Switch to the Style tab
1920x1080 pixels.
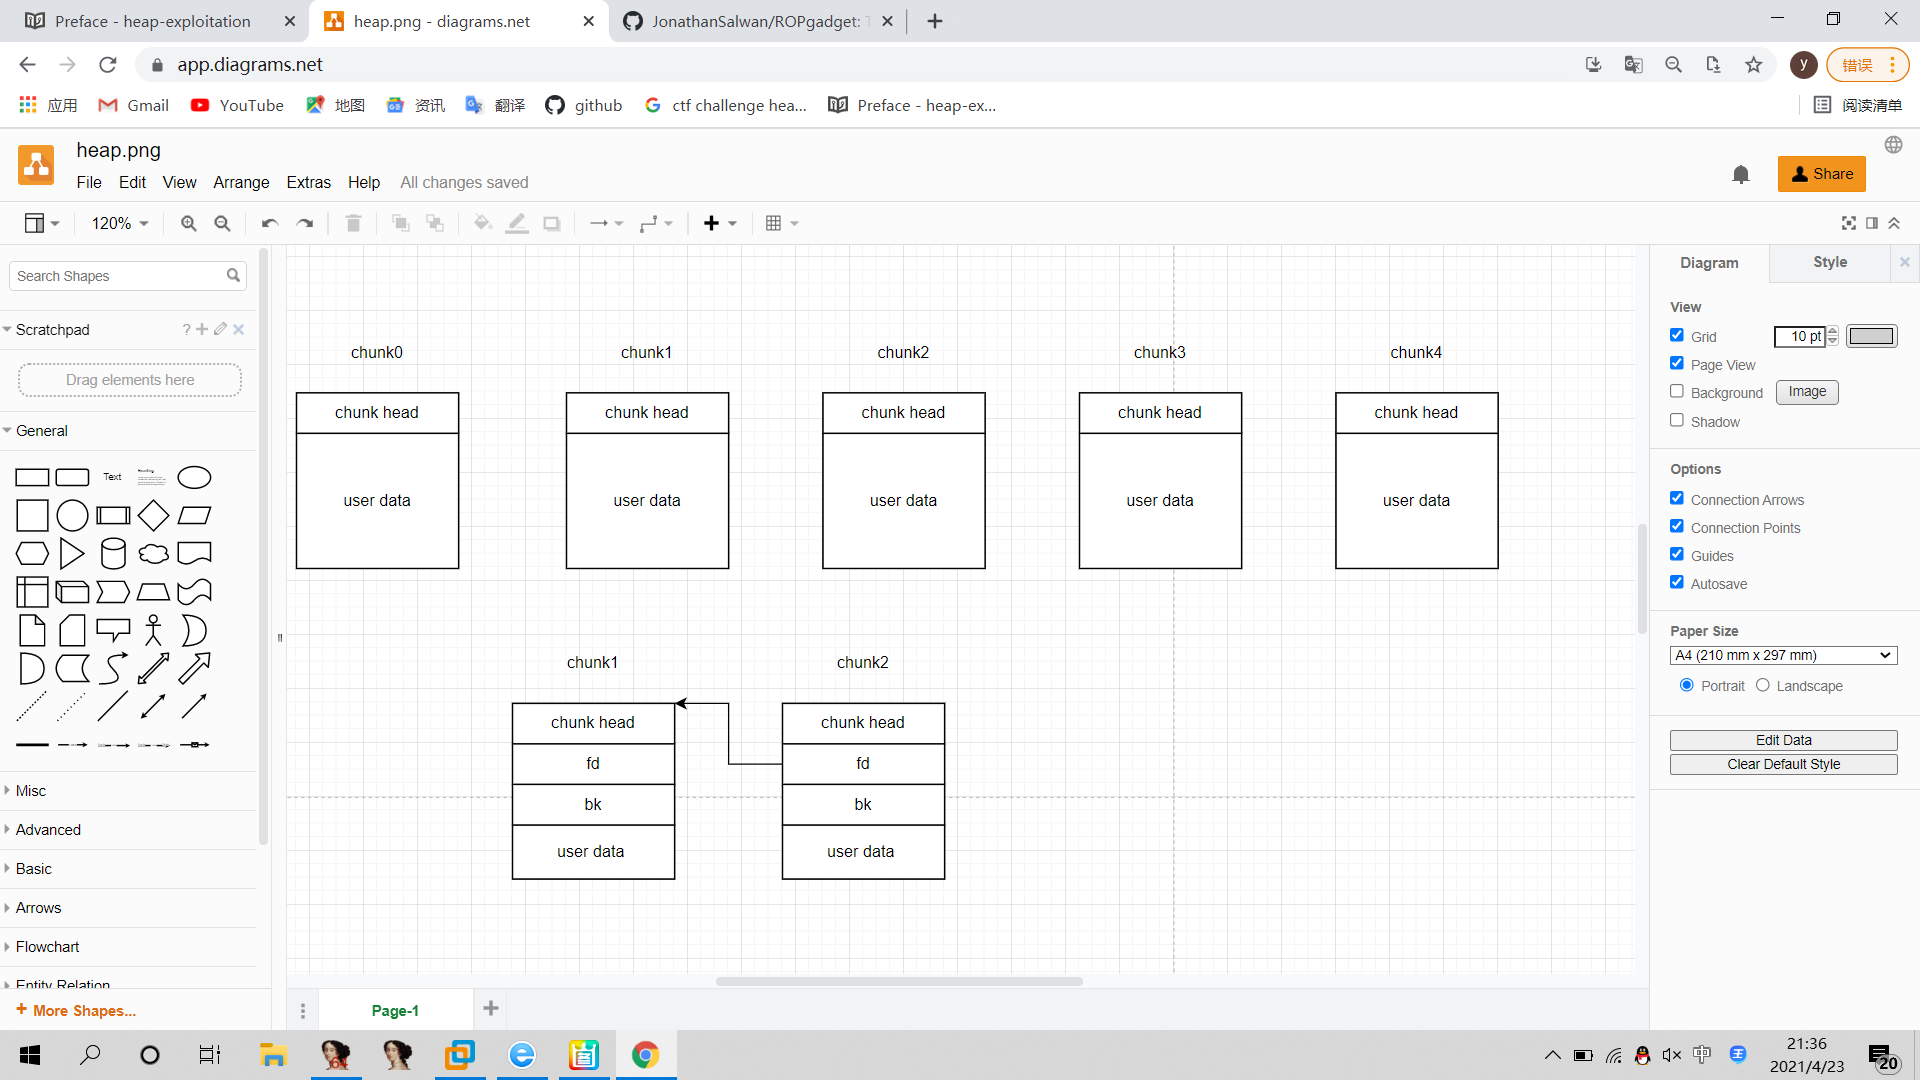pyautogui.click(x=1829, y=262)
